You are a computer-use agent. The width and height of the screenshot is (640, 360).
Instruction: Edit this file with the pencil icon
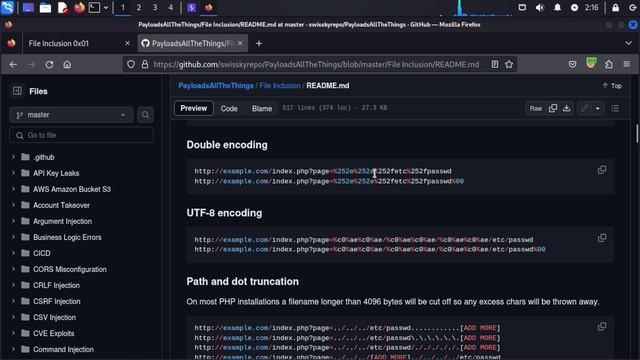point(584,108)
